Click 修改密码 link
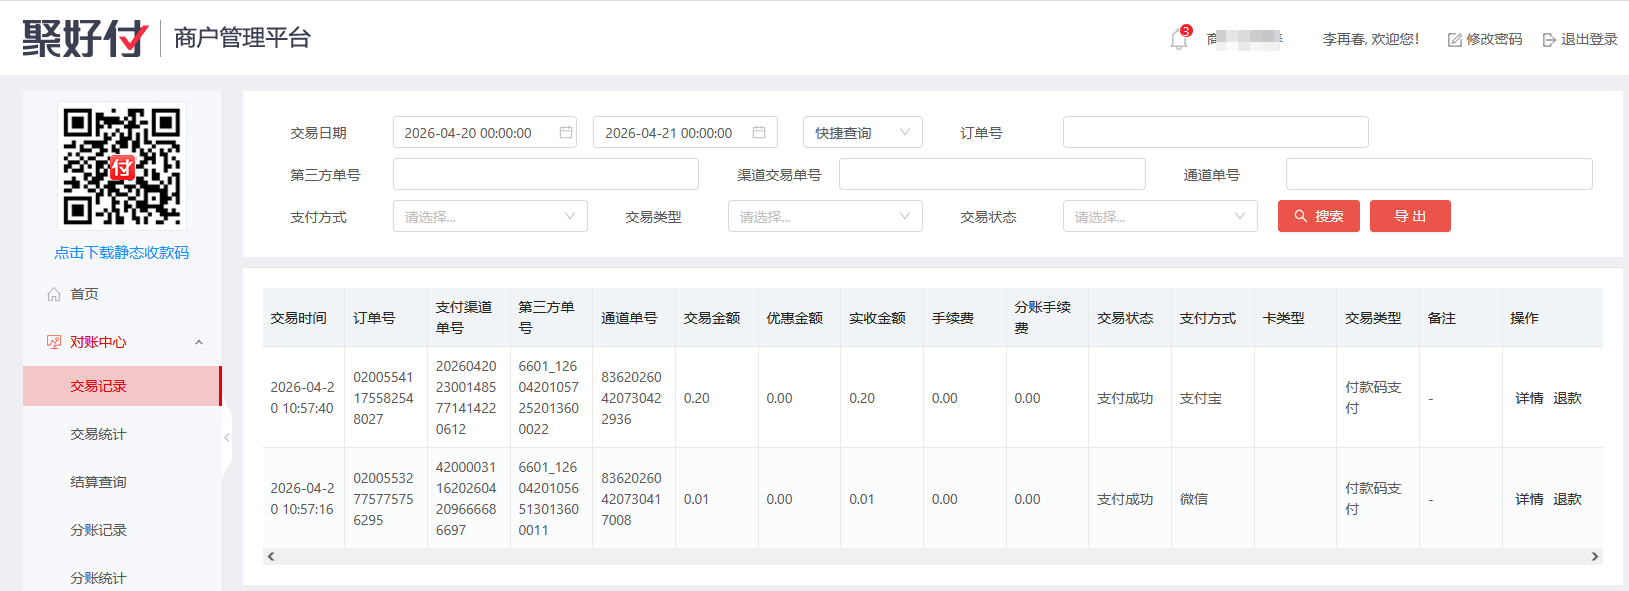Image resolution: width=1629 pixels, height=591 pixels. coord(1494,40)
